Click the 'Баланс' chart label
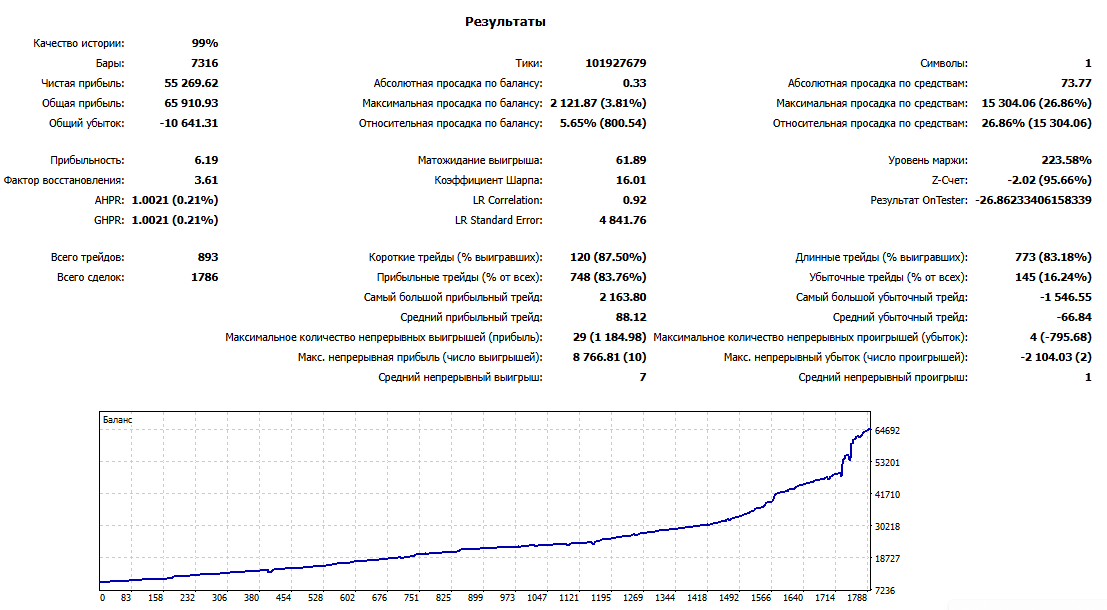This screenshot has width=1107, height=610. [117, 420]
